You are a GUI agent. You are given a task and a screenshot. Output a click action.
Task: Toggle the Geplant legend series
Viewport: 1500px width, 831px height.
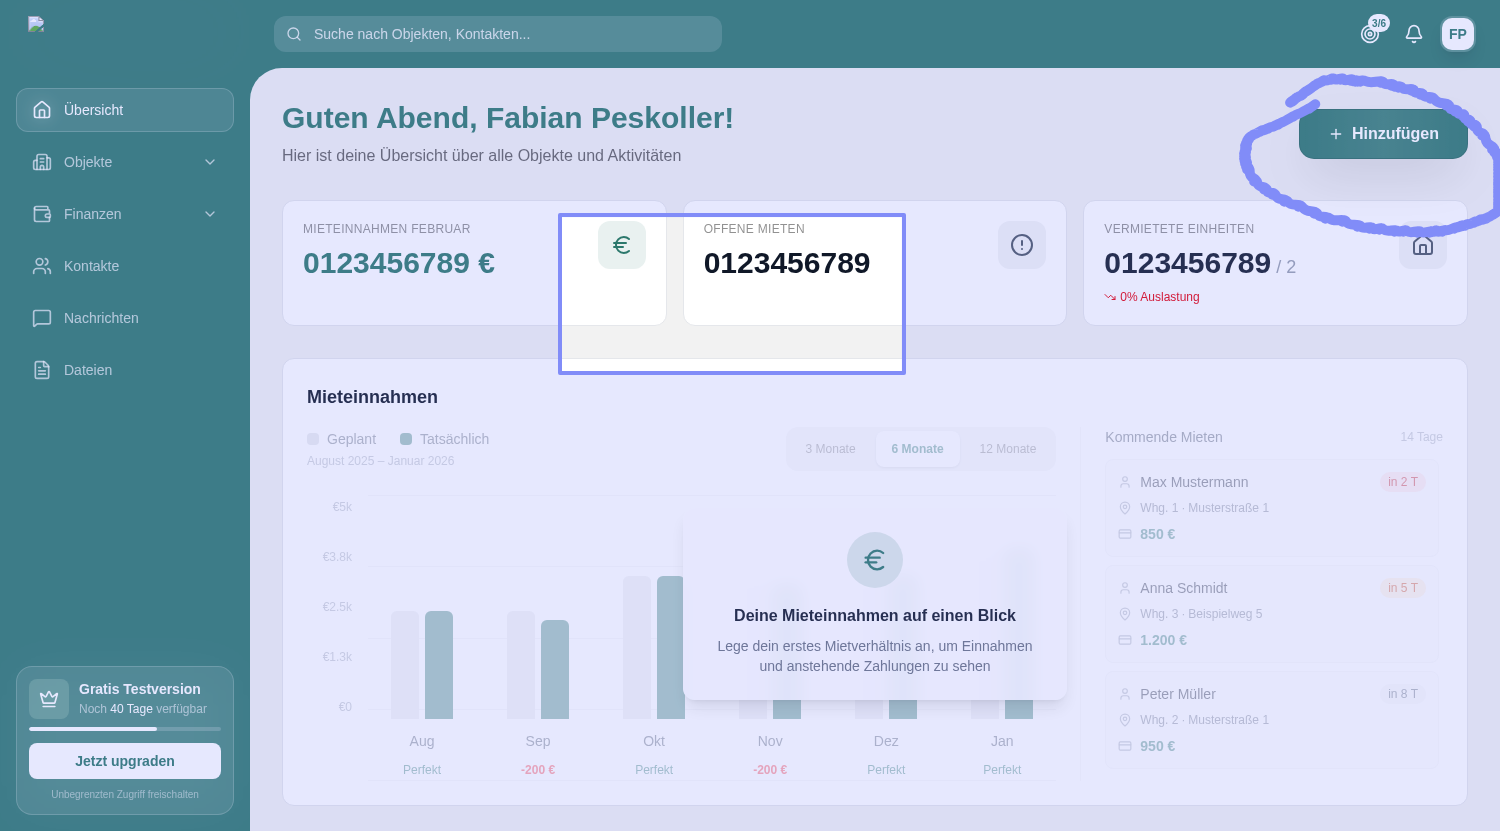coord(342,439)
